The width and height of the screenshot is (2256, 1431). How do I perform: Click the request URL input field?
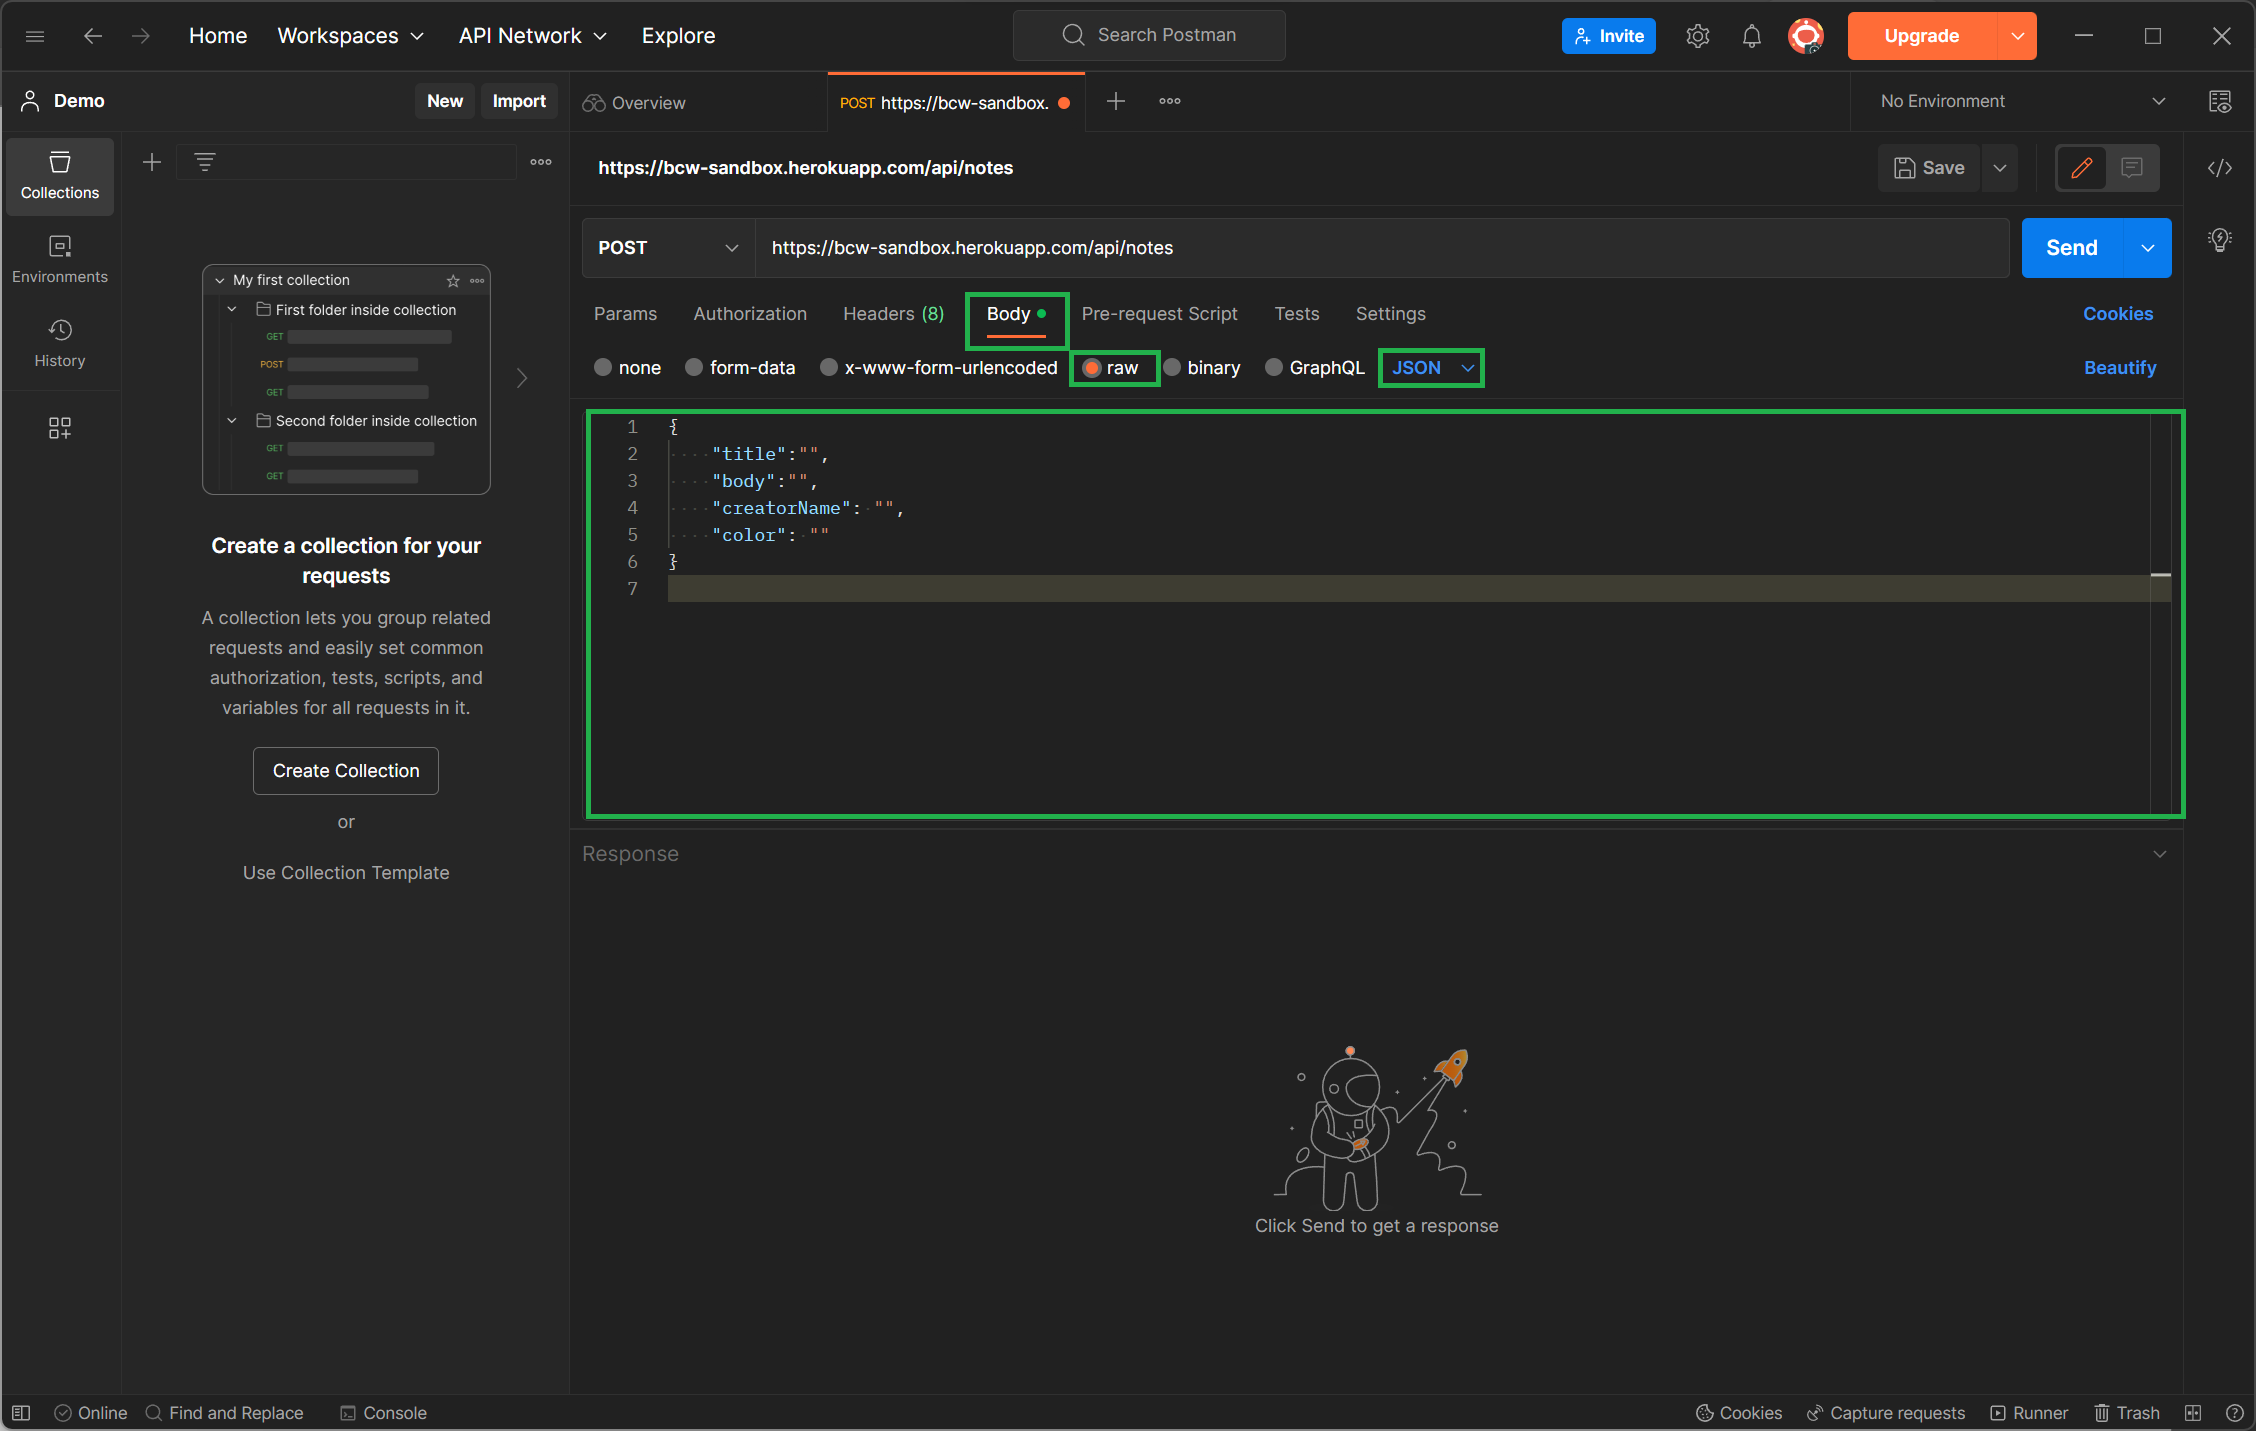point(1382,248)
